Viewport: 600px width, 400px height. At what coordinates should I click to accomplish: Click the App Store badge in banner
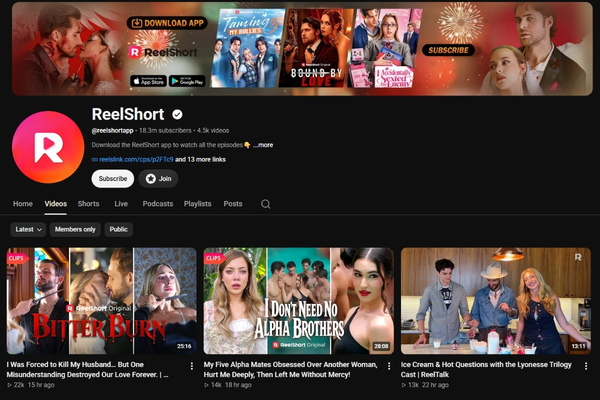(148, 81)
